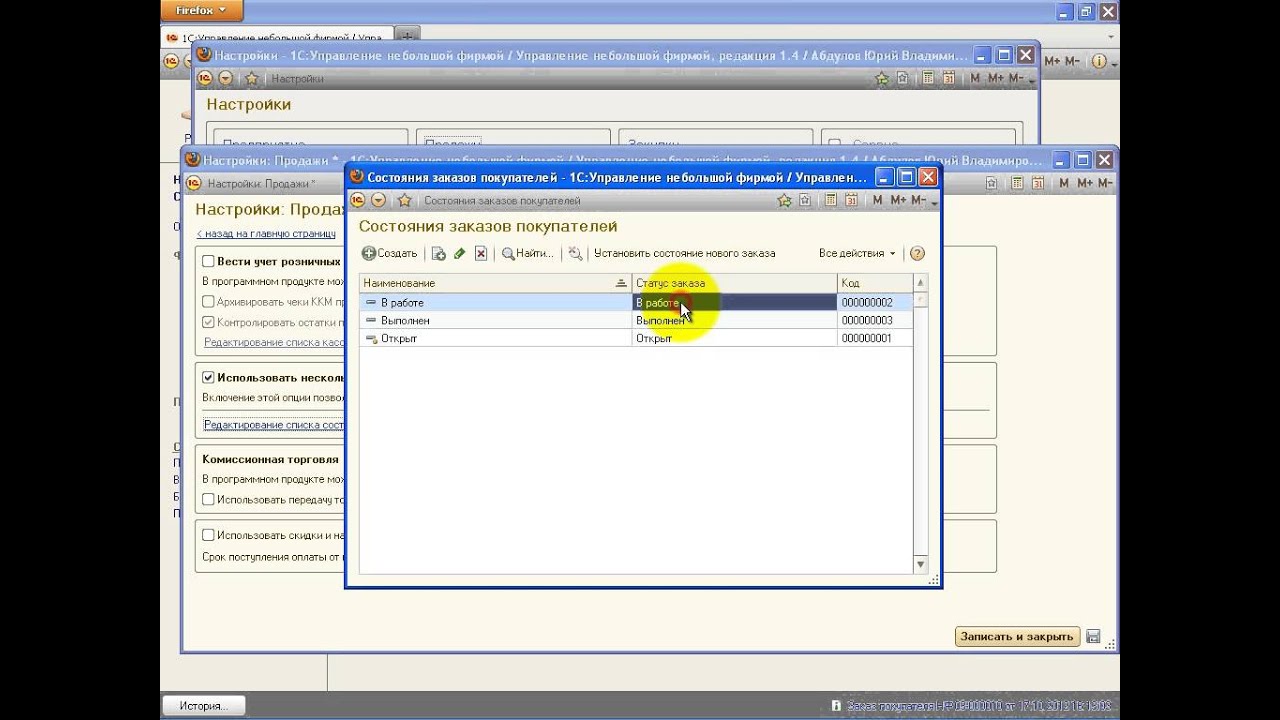The image size is (1280, 720).
Task: Add order states page to favorites (green-plus star)
Action: (786, 200)
